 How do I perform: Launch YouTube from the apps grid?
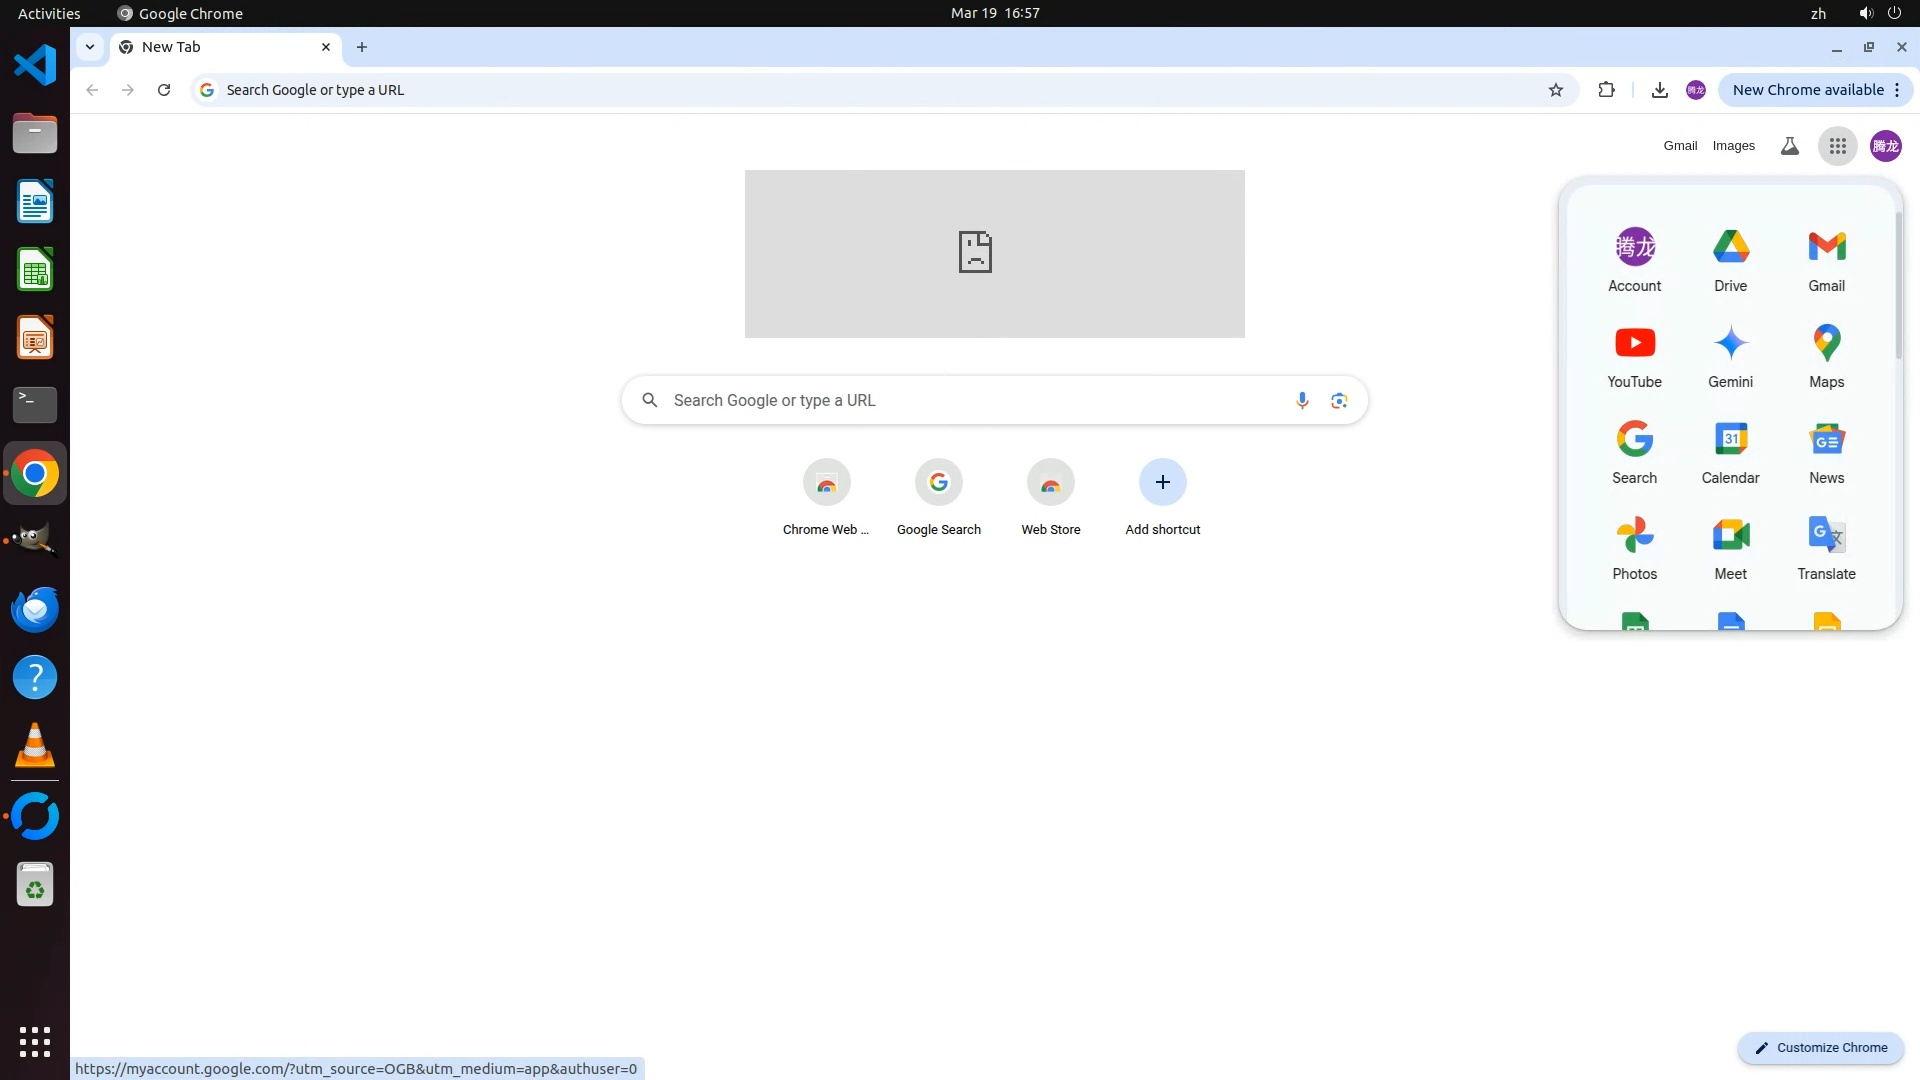pos(1634,354)
